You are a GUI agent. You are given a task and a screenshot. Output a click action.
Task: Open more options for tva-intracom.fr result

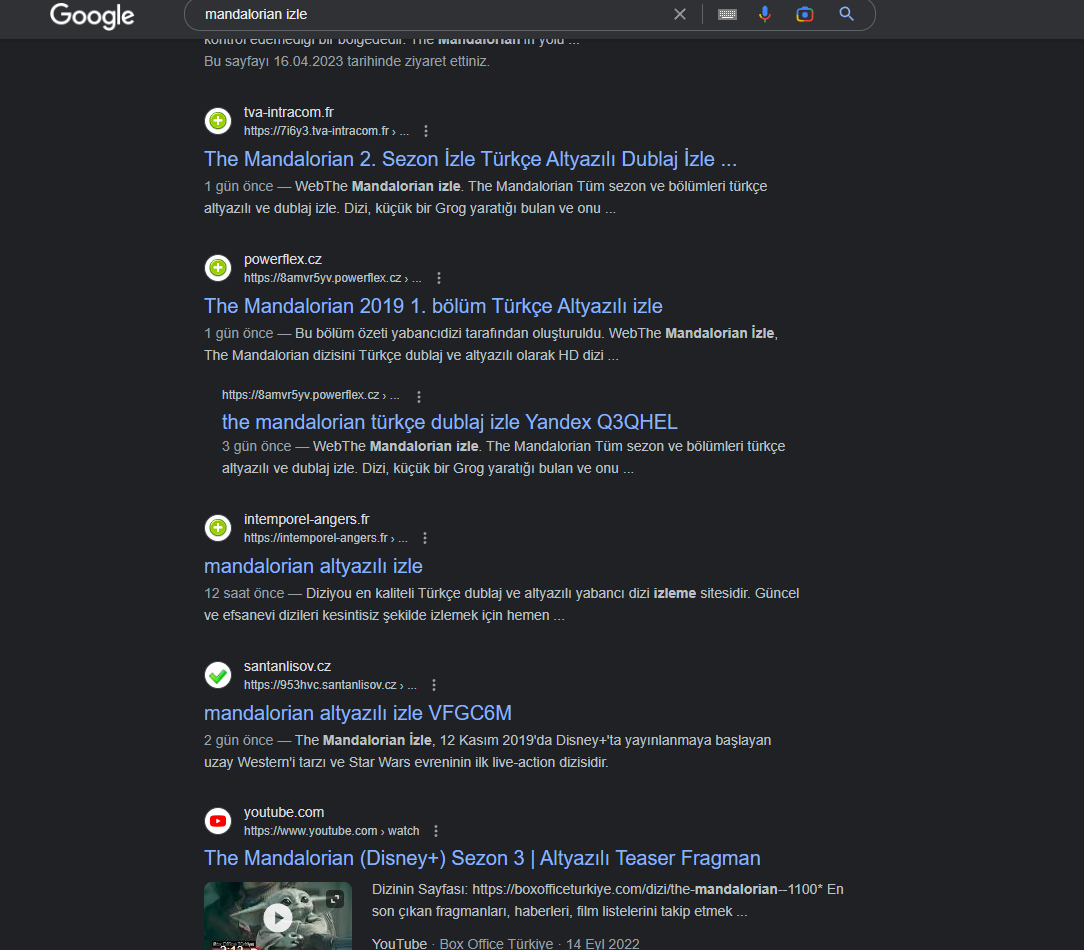pos(426,131)
